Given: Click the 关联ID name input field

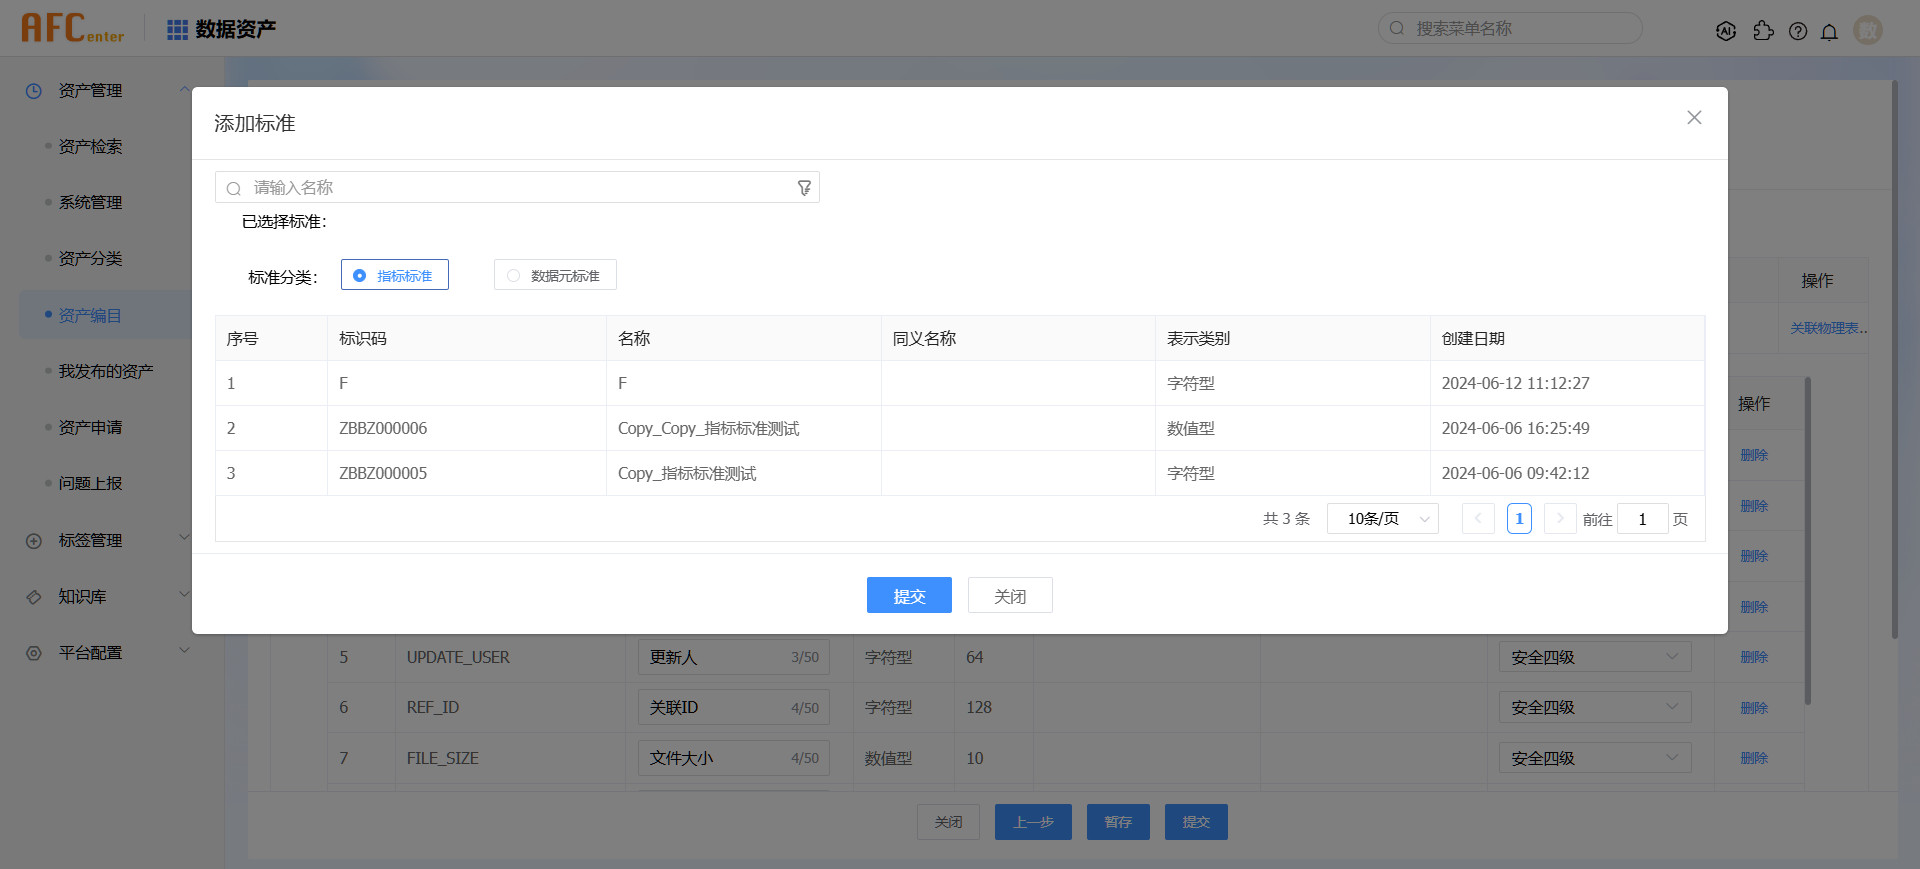Looking at the screenshot, I should (734, 707).
